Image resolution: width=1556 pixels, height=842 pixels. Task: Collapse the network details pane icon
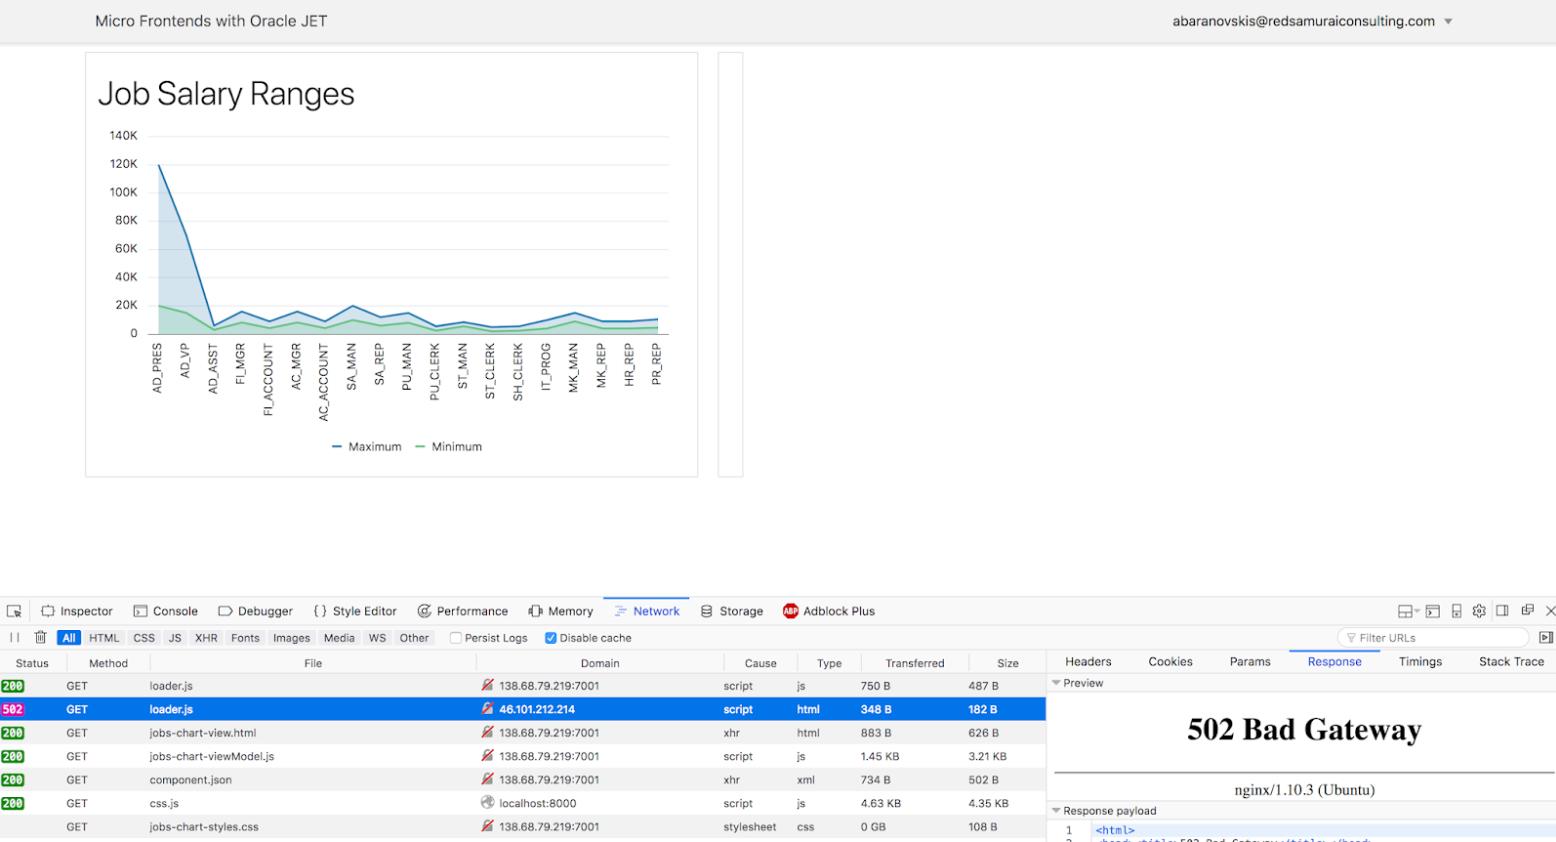coord(1545,638)
